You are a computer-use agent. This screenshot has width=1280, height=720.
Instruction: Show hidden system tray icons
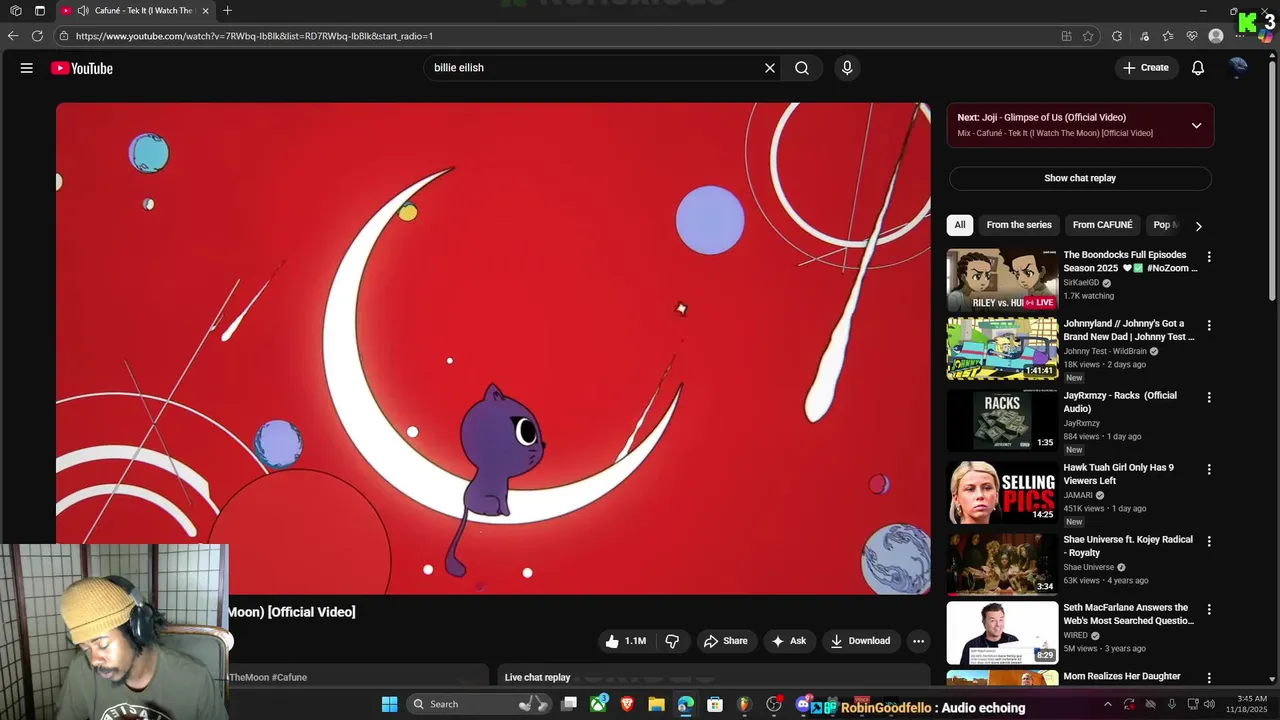(x=1109, y=704)
